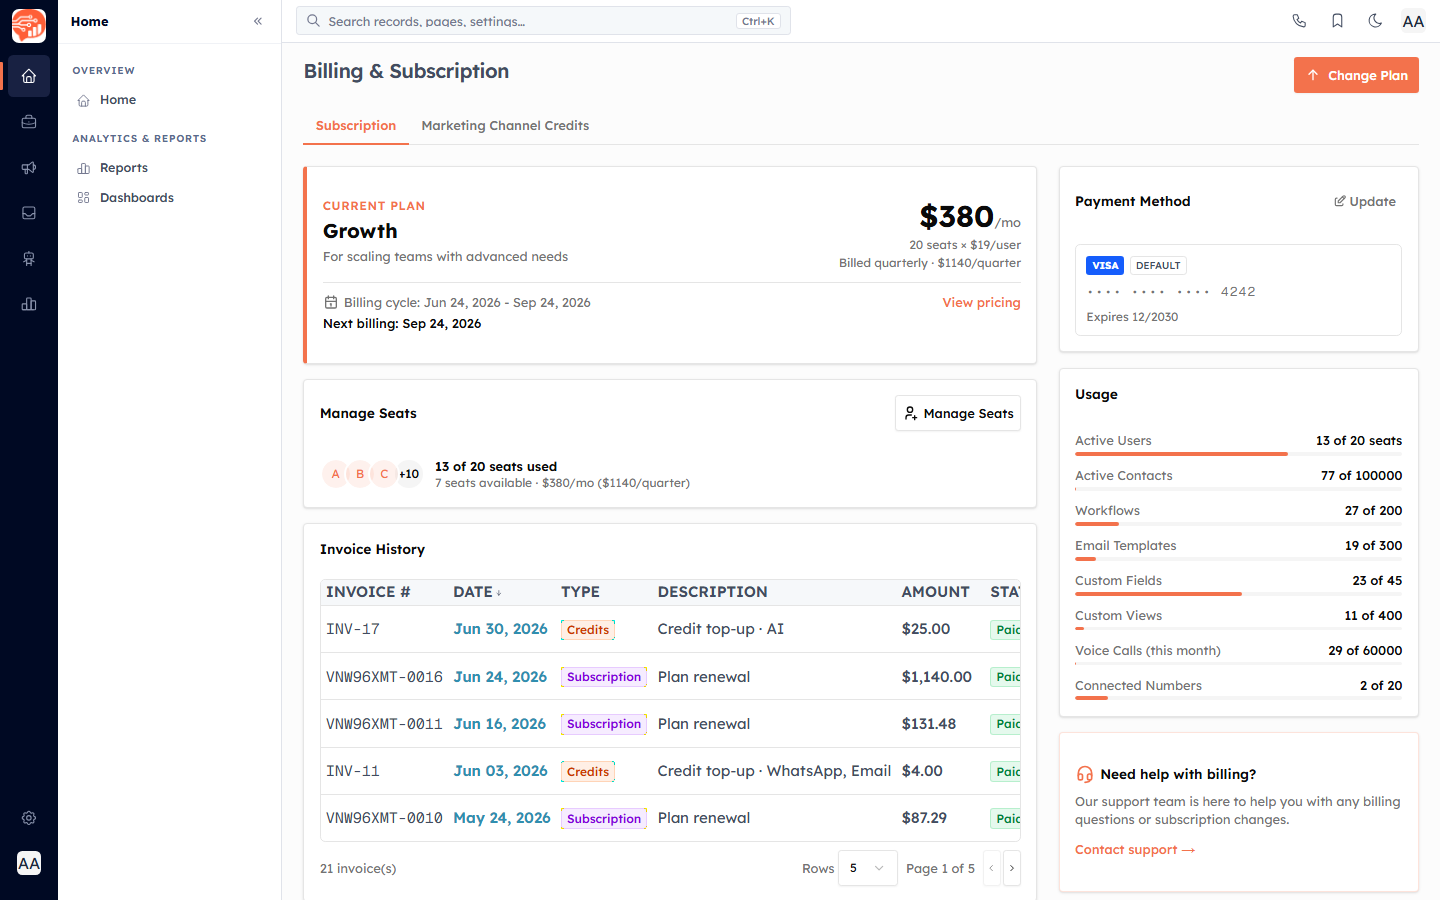Open the automation bot icon in rail
Viewport: 1440px width, 900px height.
(x=29, y=259)
